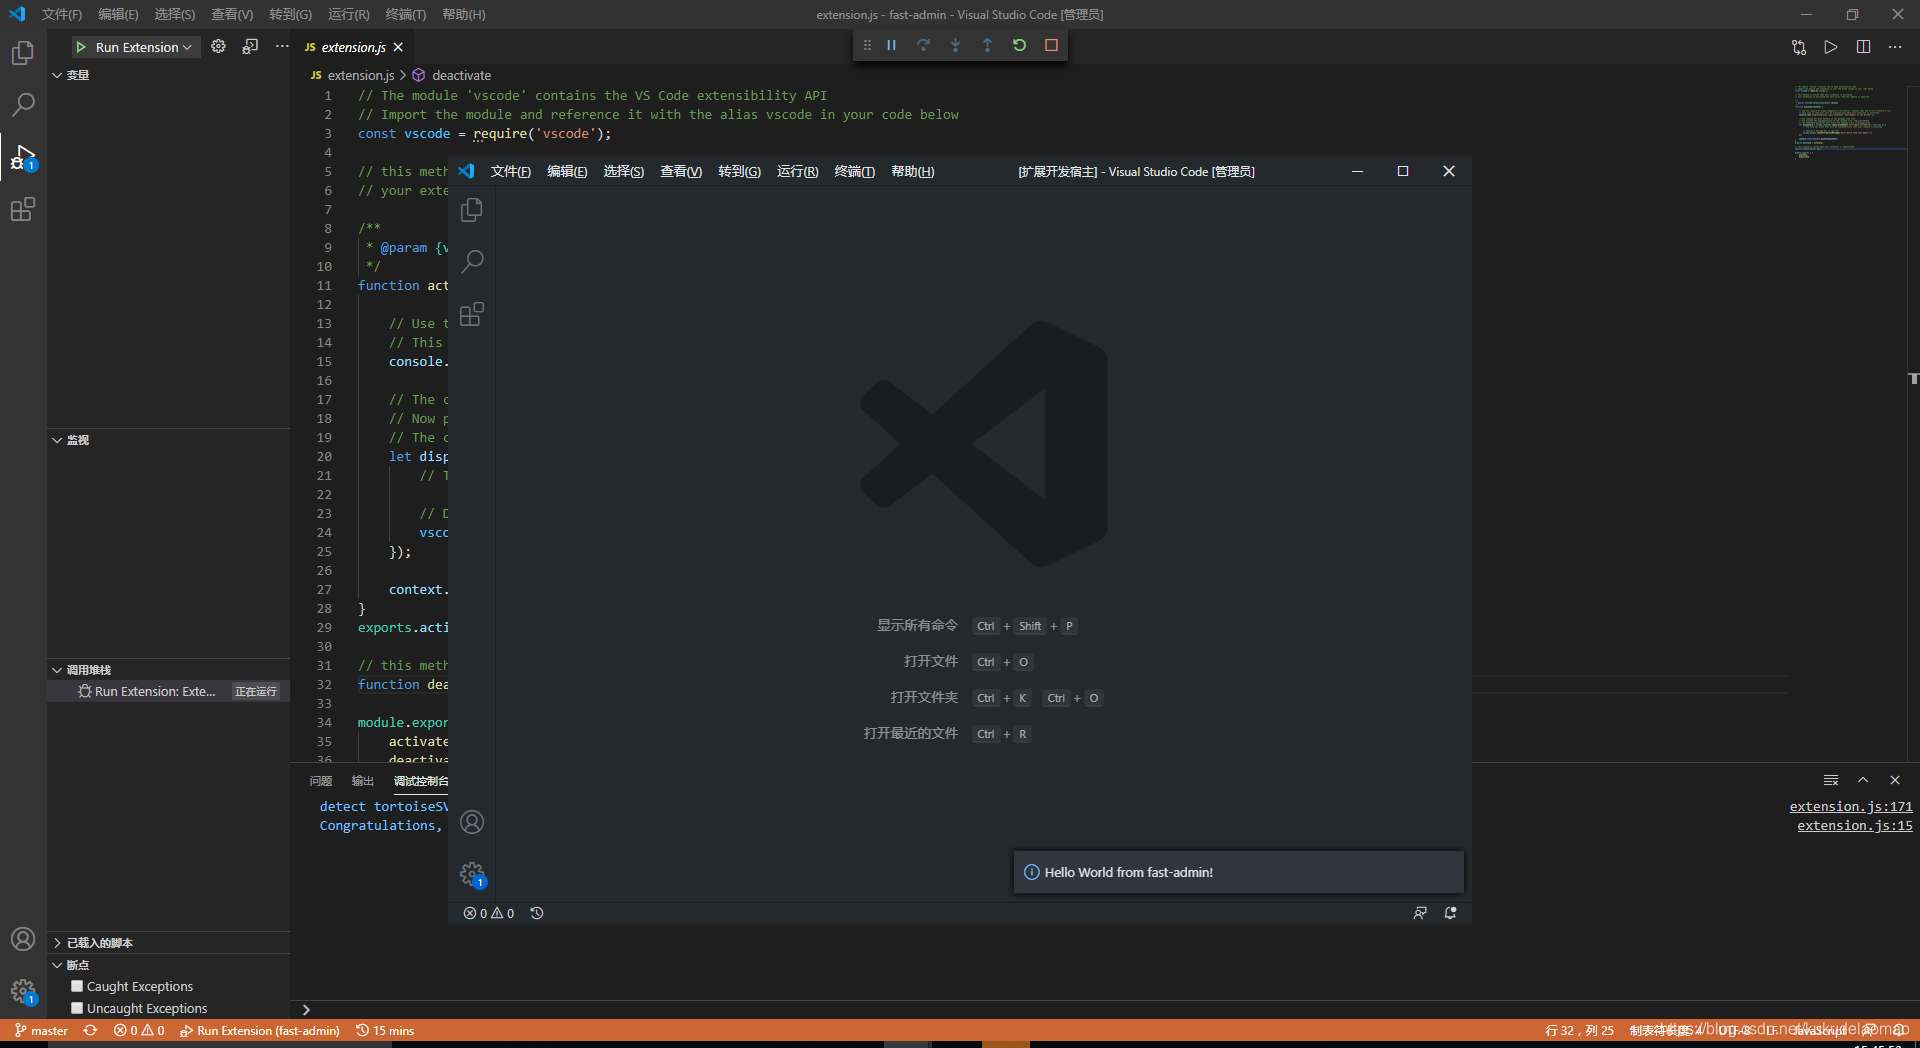This screenshot has height=1048, width=1920.
Task: Pause the debug session
Action: click(x=891, y=45)
